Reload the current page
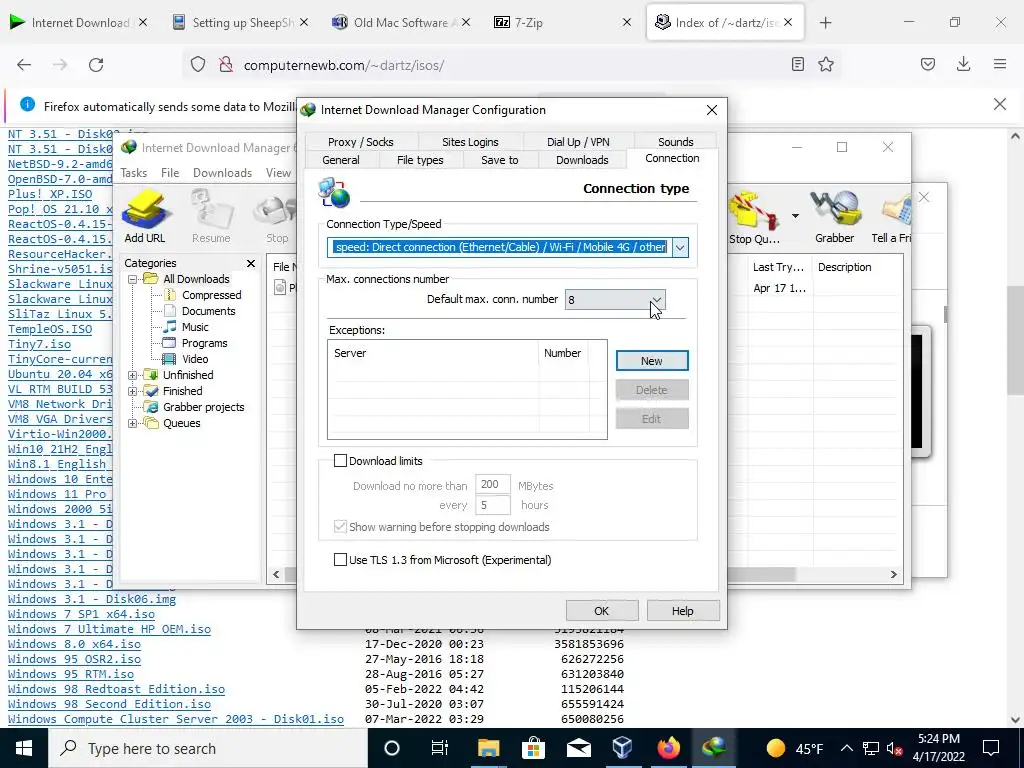The image size is (1024, 768). 96,65
